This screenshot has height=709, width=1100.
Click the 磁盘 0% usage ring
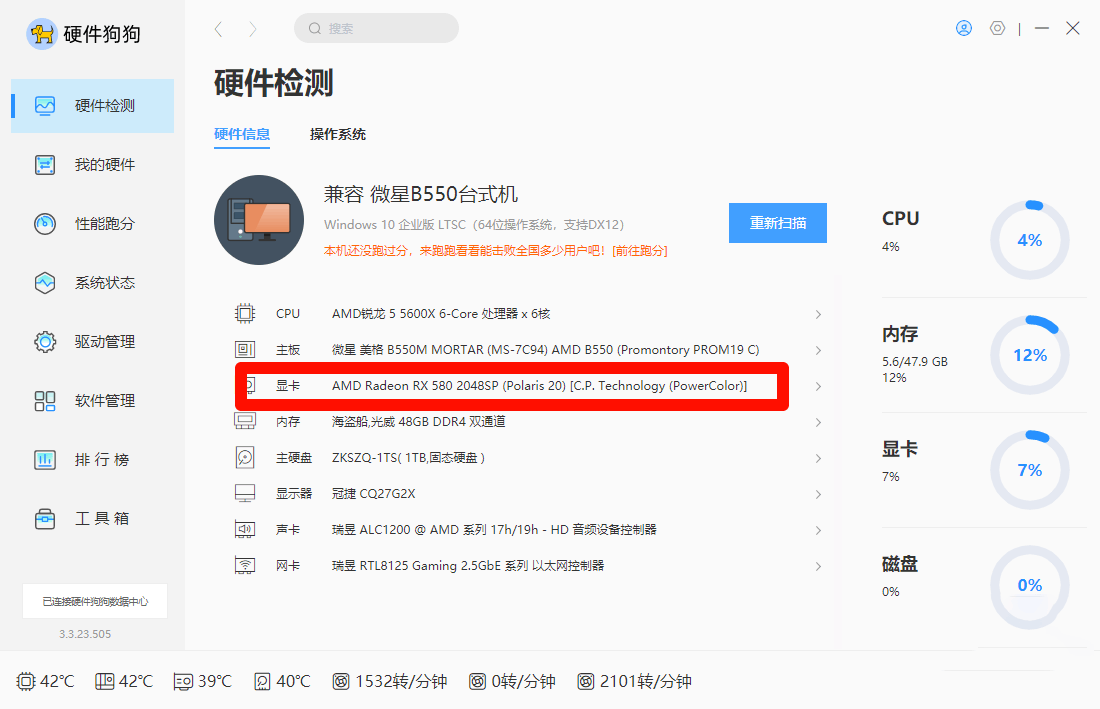point(1030,586)
